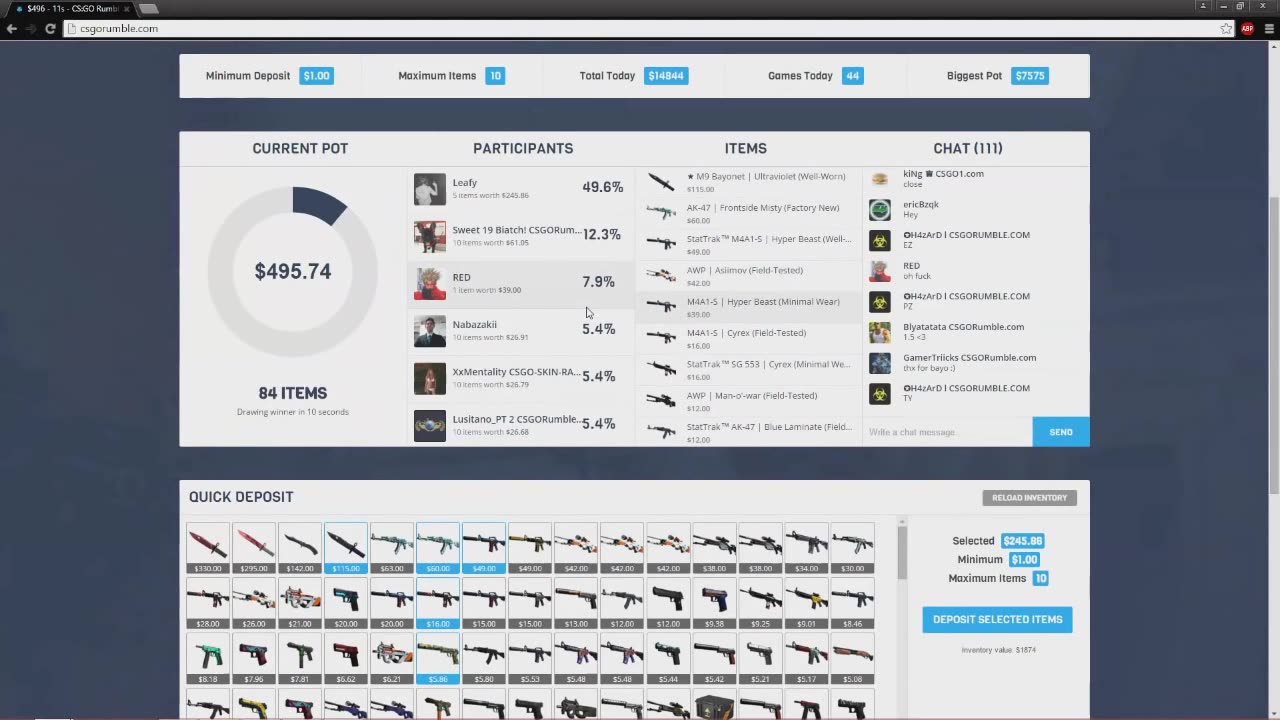Select the $34.00 rifle in inventory
Screen dimensions: 1280x720
coord(806,548)
